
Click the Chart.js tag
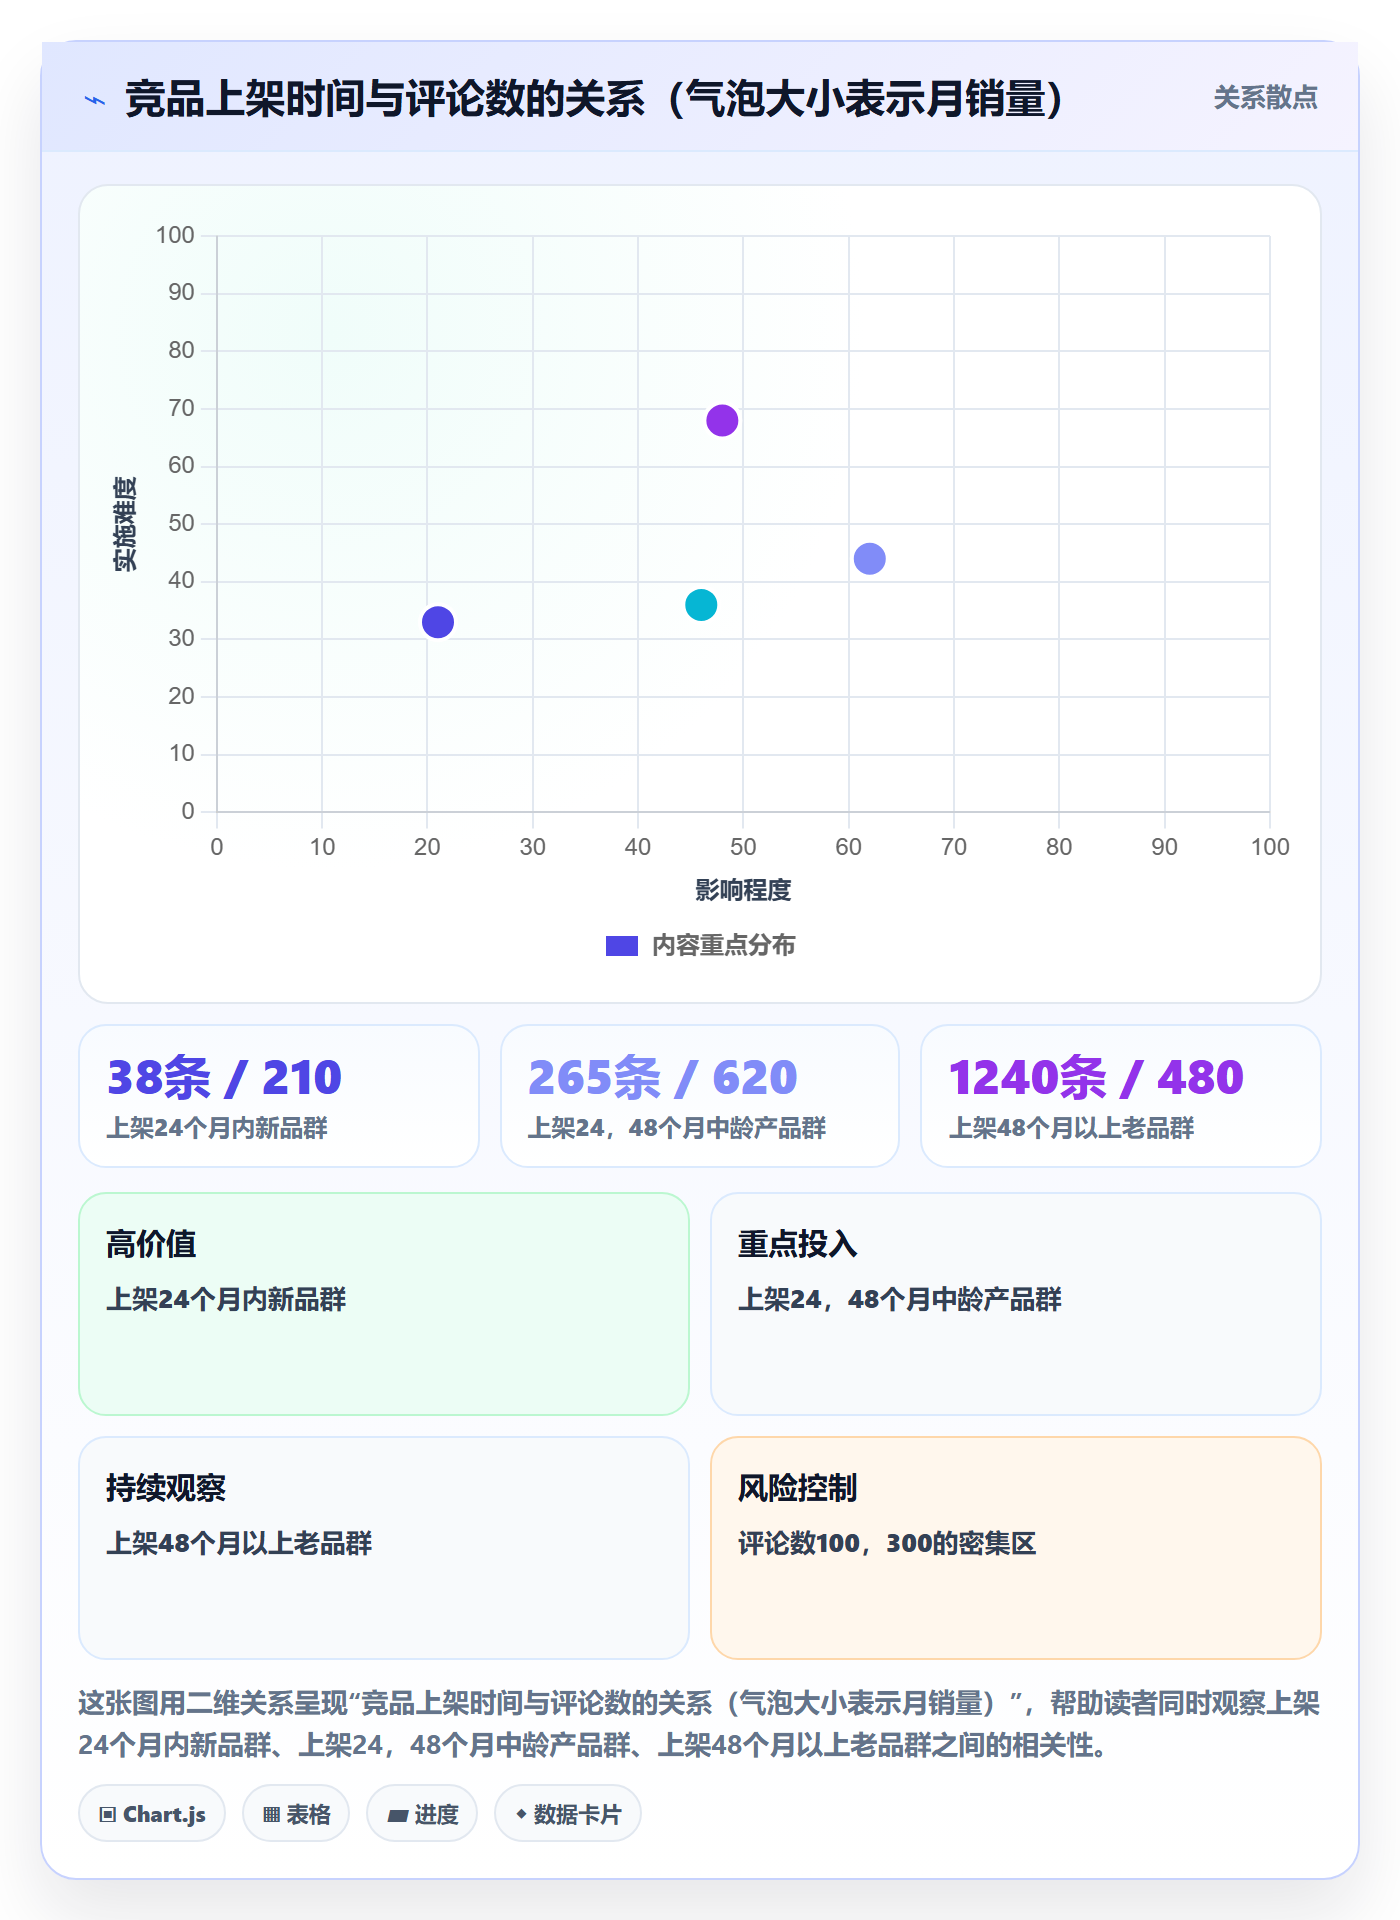pyautogui.click(x=152, y=1814)
